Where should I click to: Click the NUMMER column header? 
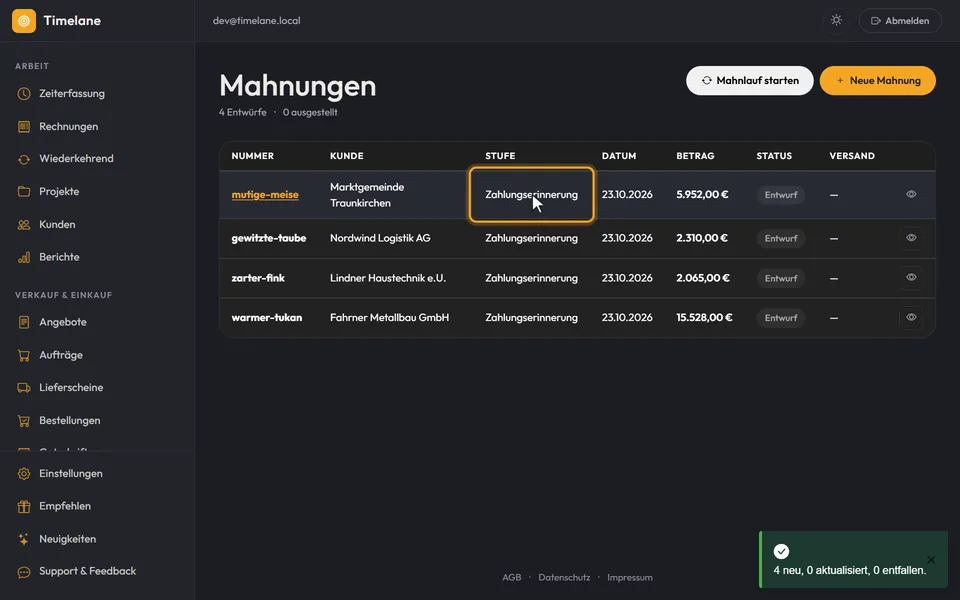point(253,156)
